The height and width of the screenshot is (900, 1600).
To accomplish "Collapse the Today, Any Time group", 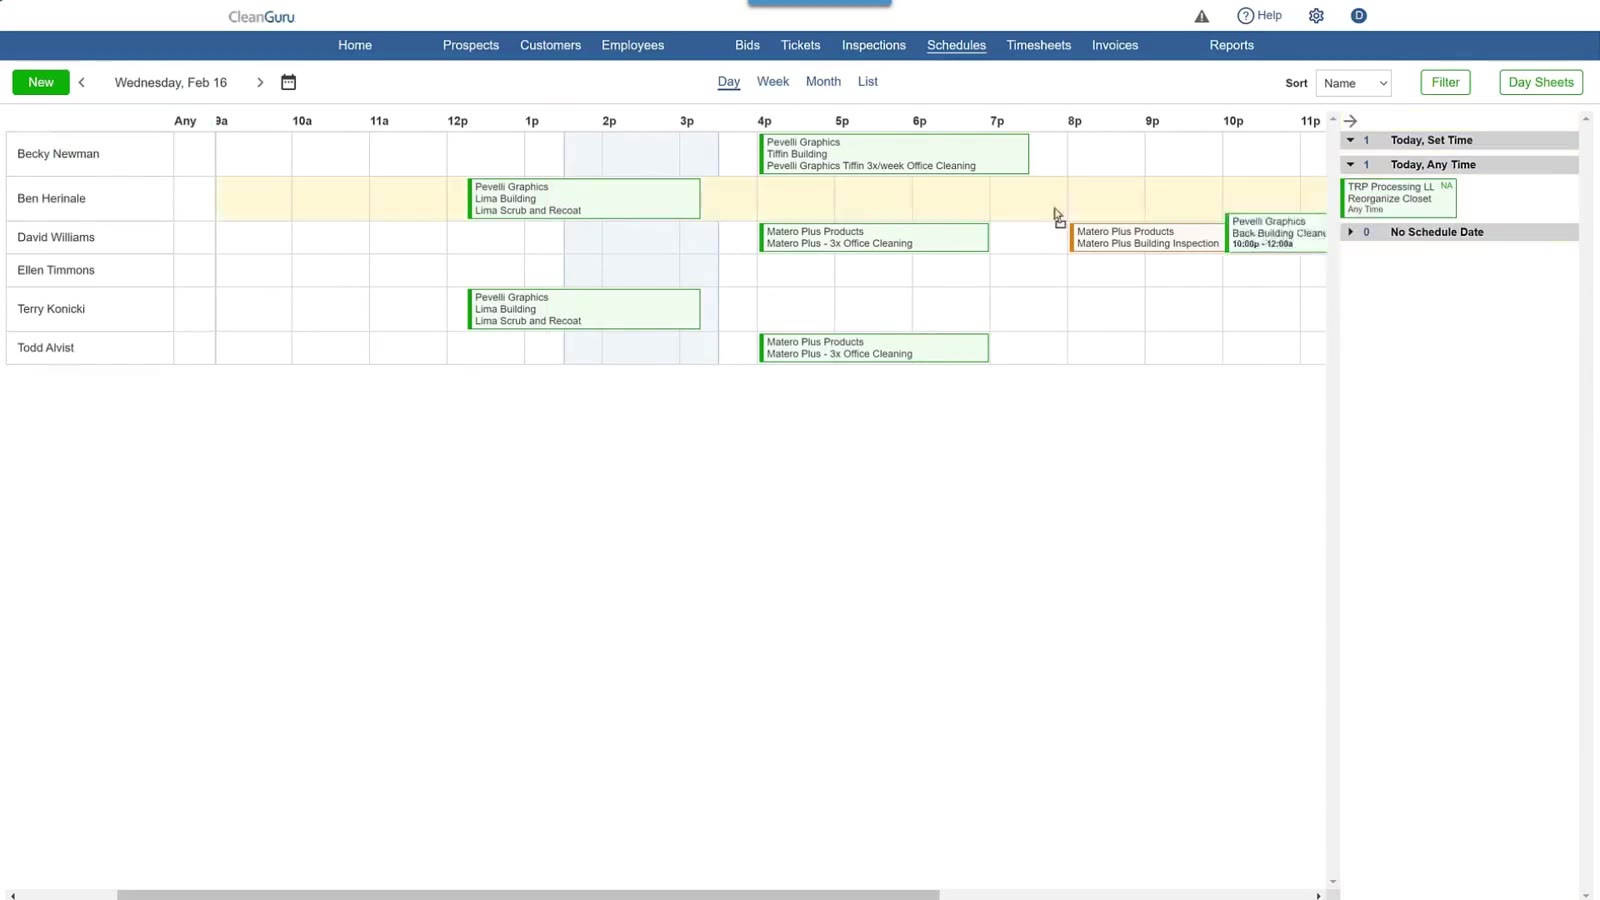I will 1350,164.
